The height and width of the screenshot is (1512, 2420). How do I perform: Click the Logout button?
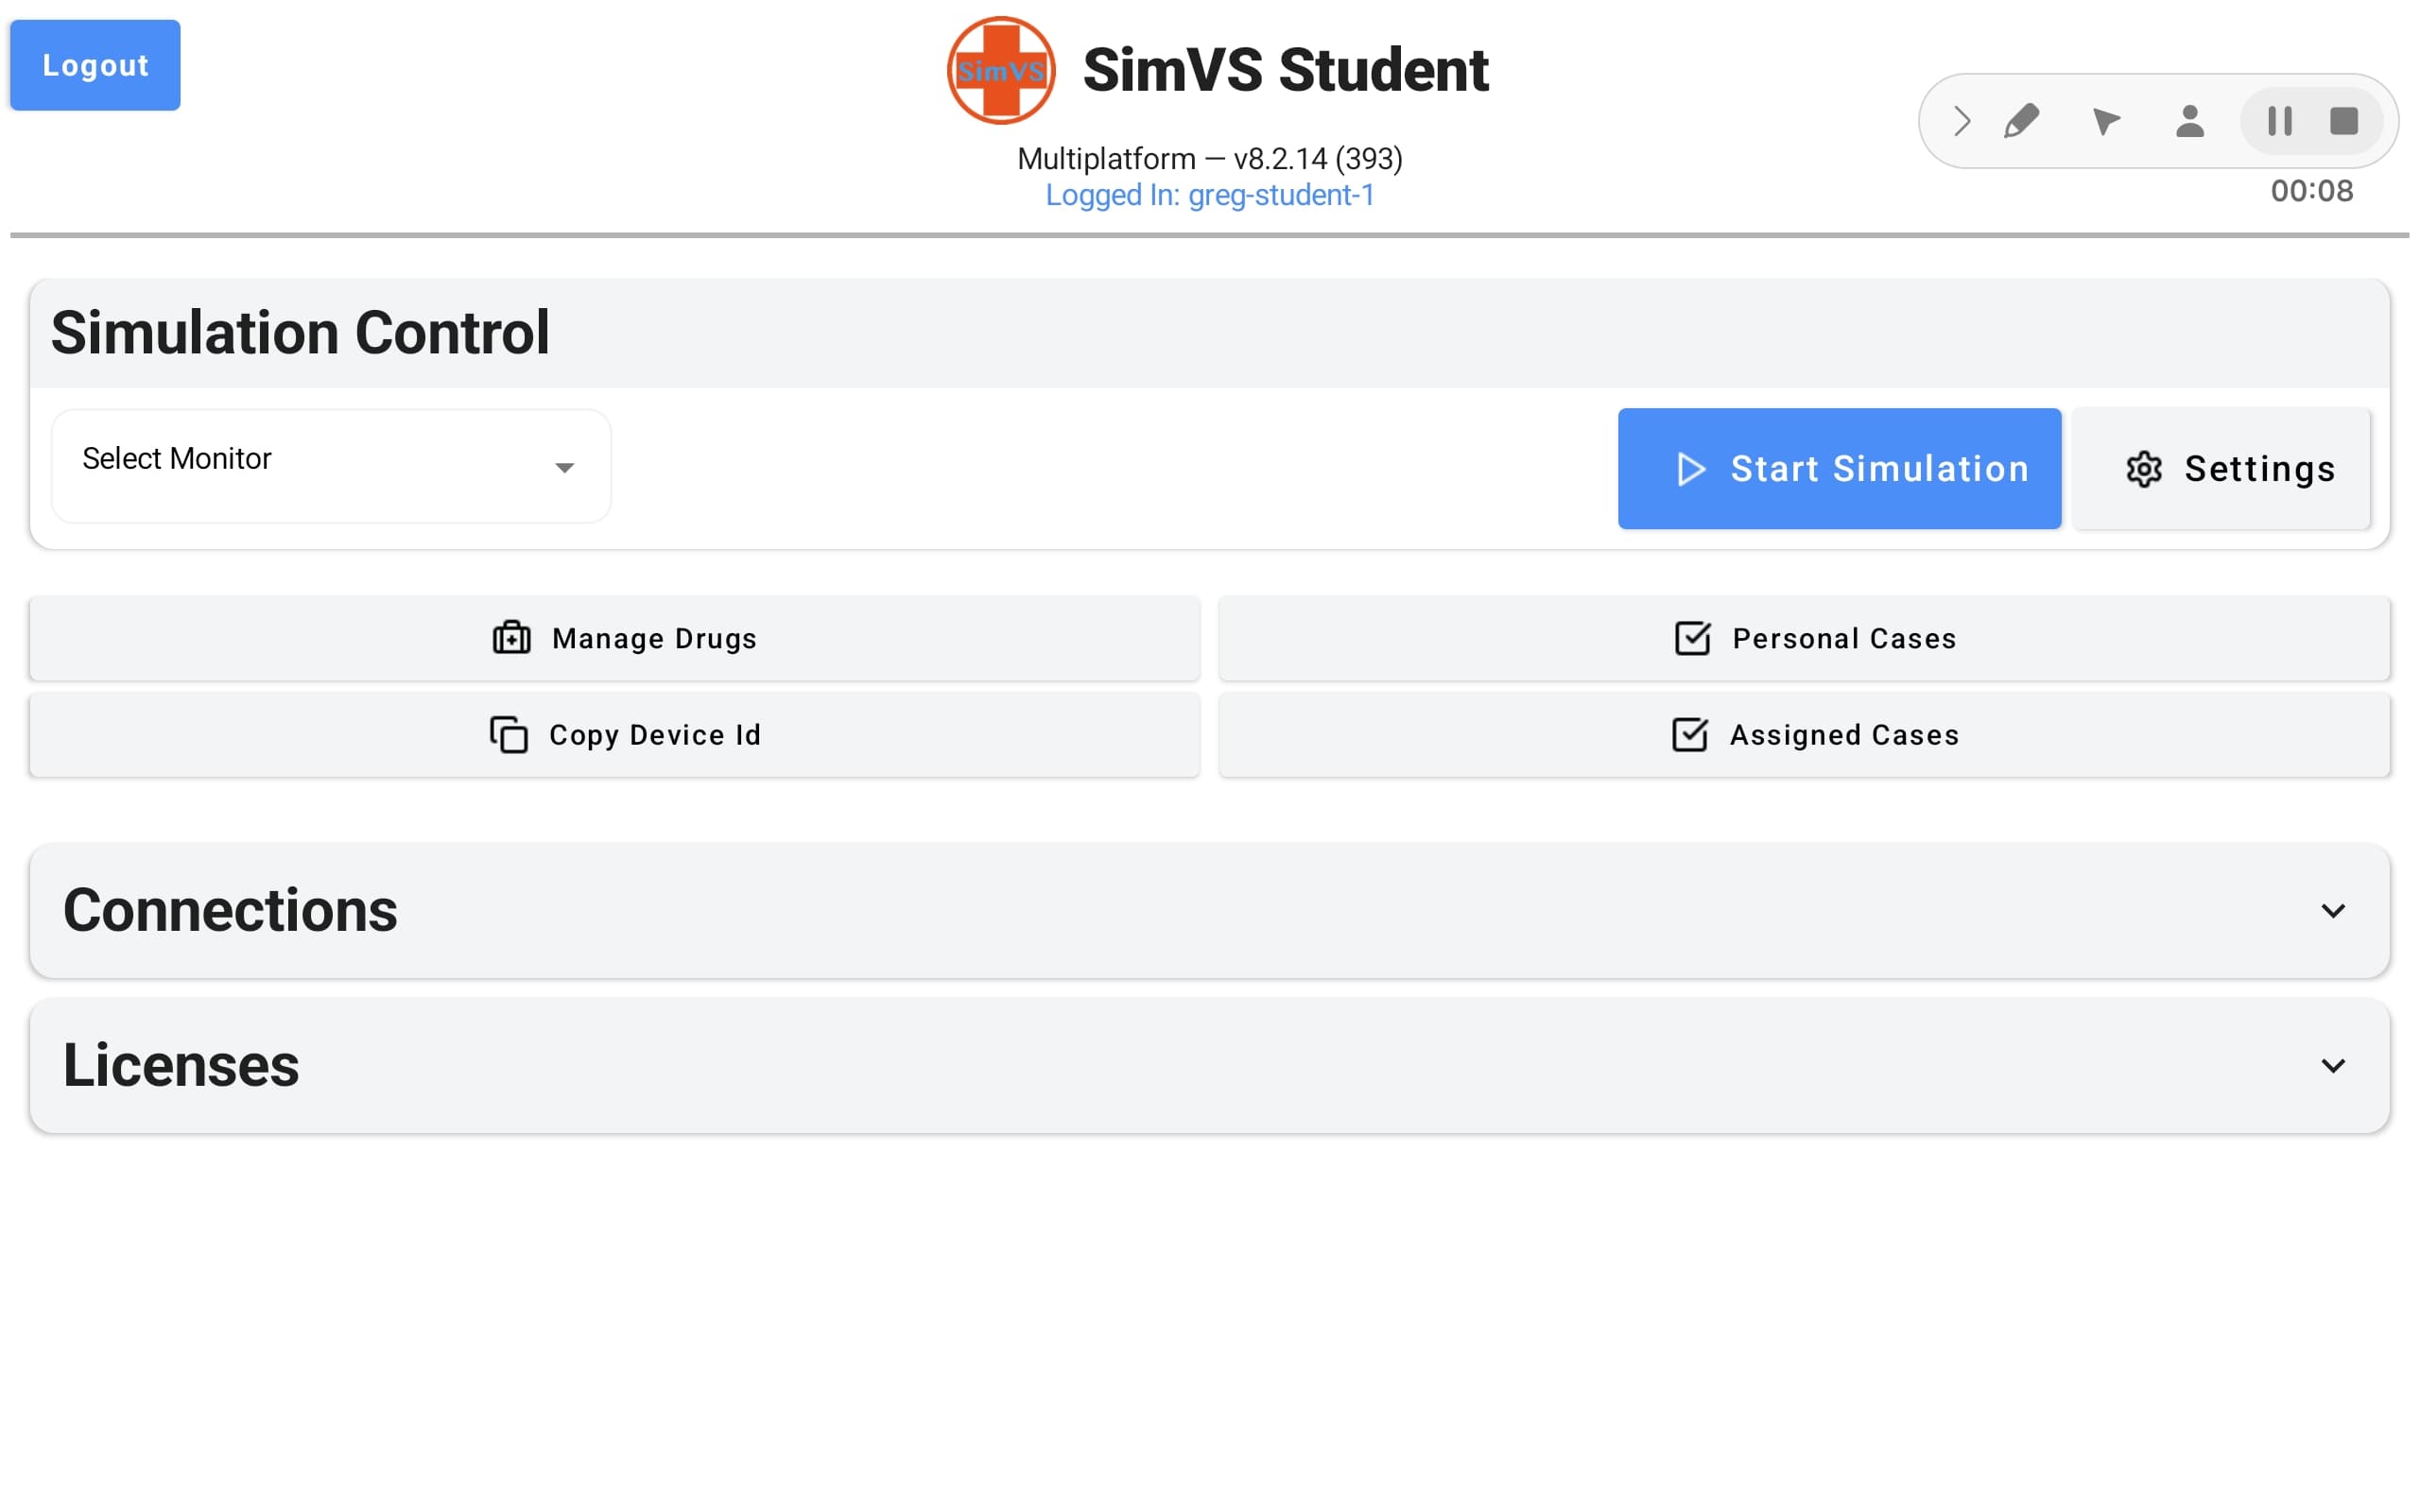pyautogui.click(x=95, y=64)
